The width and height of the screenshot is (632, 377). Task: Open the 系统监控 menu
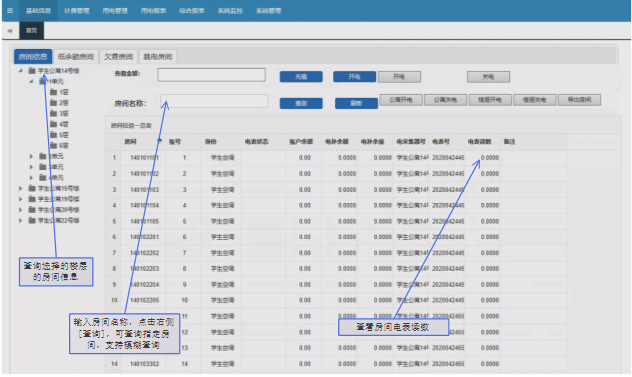tap(230, 11)
